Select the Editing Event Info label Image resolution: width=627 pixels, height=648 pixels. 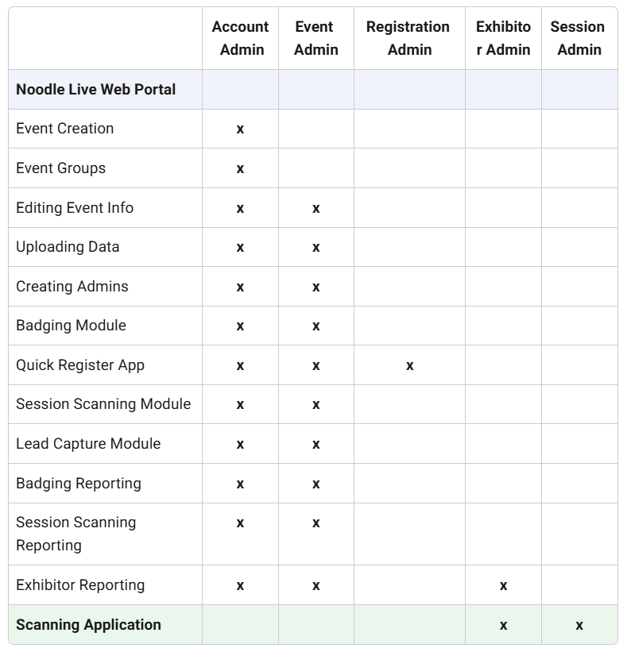click(x=75, y=208)
